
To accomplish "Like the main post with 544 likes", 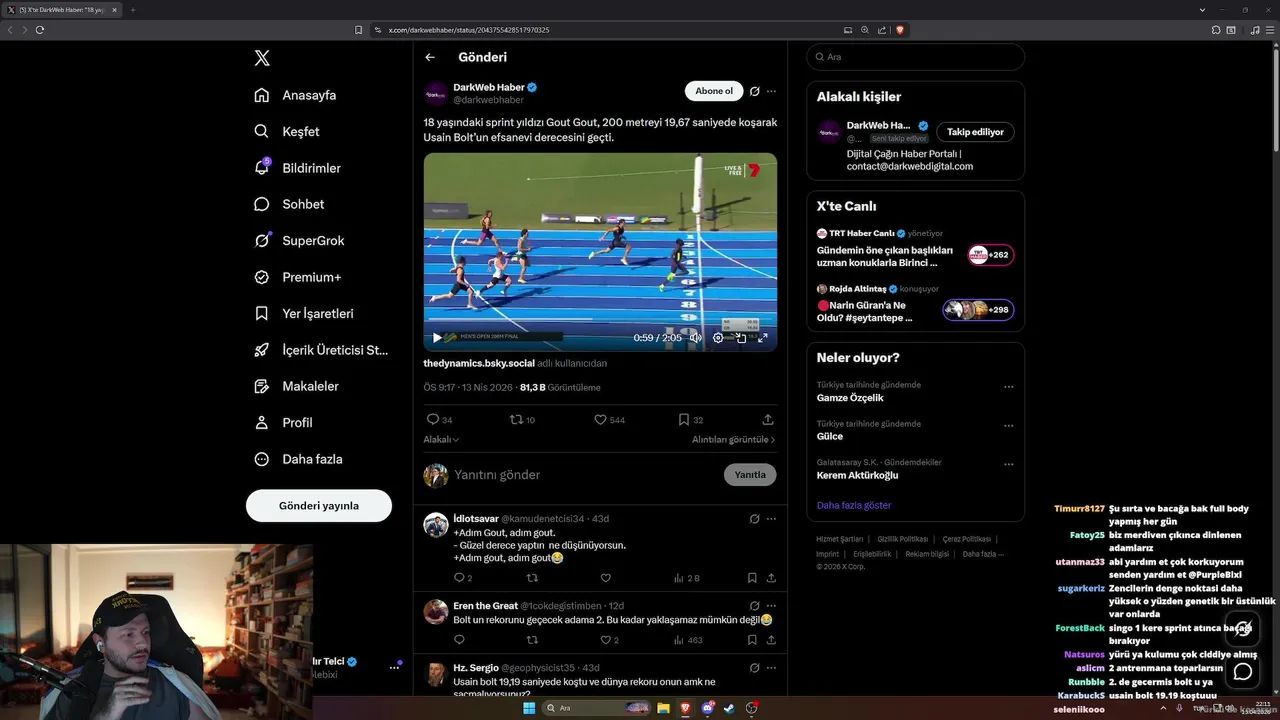I will click(x=609, y=420).
